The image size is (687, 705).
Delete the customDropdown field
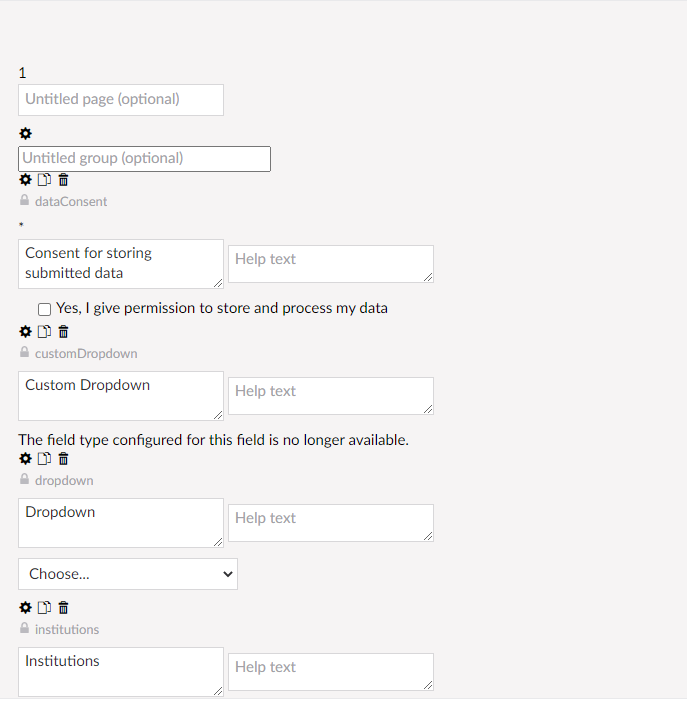coord(63,332)
